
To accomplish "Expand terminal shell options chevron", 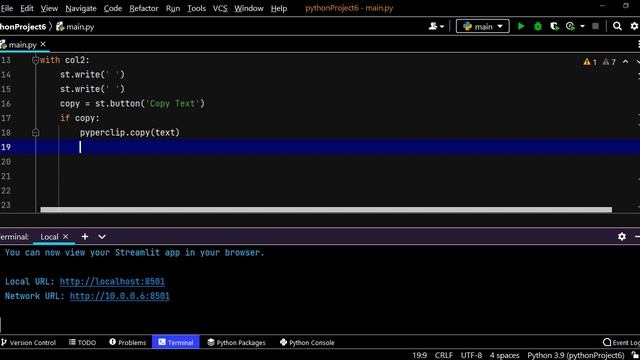I will point(102,236).
